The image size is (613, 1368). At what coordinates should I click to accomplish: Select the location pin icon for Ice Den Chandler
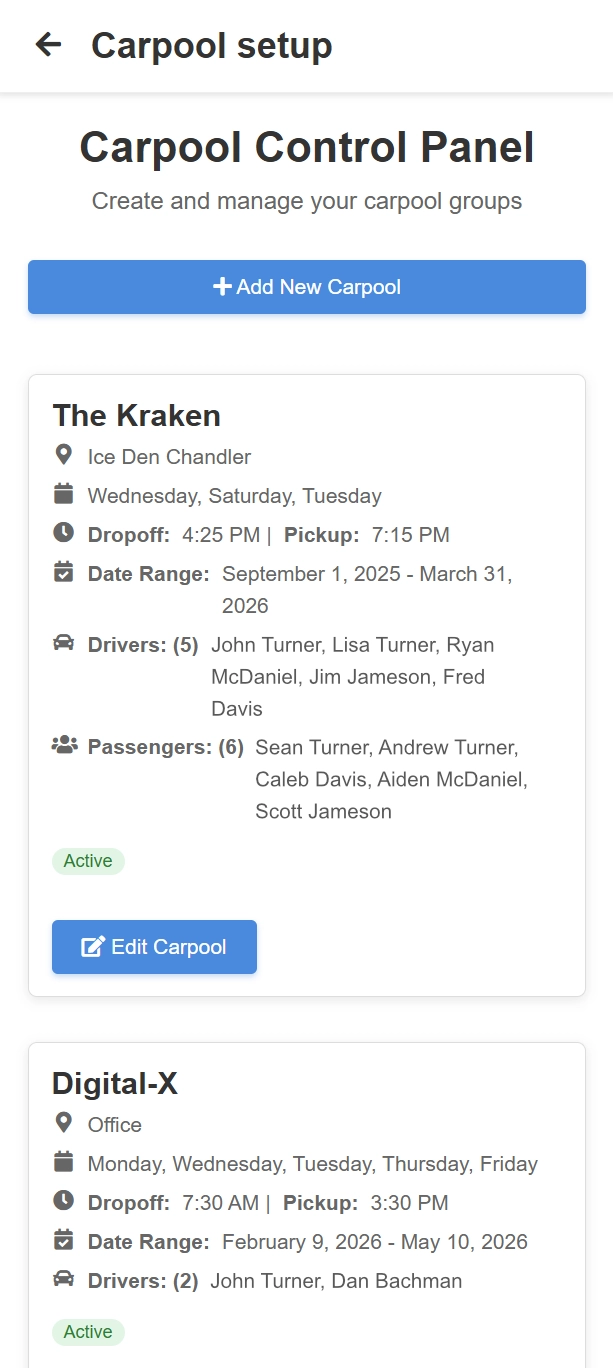pyautogui.click(x=63, y=455)
